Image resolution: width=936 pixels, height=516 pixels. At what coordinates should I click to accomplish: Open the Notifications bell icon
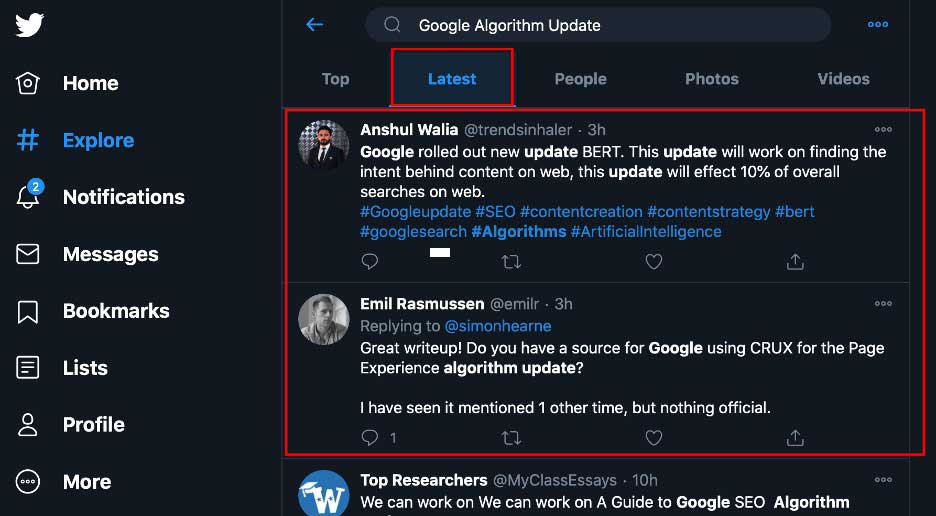click(x=28, y=195)
